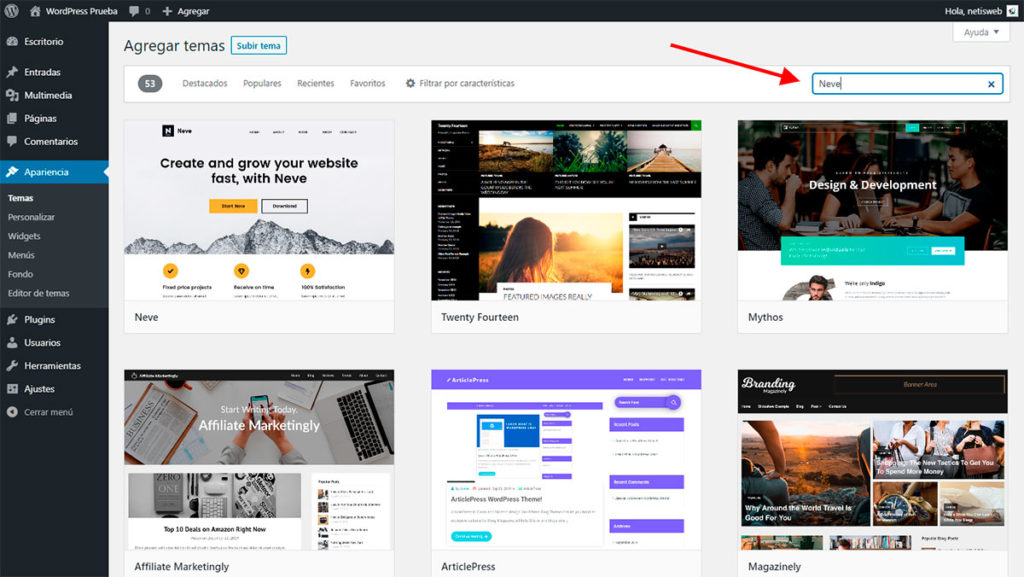1024x577 pixels.
Task: Open the Widgets submenu item
Action: [x=24, y=236]
